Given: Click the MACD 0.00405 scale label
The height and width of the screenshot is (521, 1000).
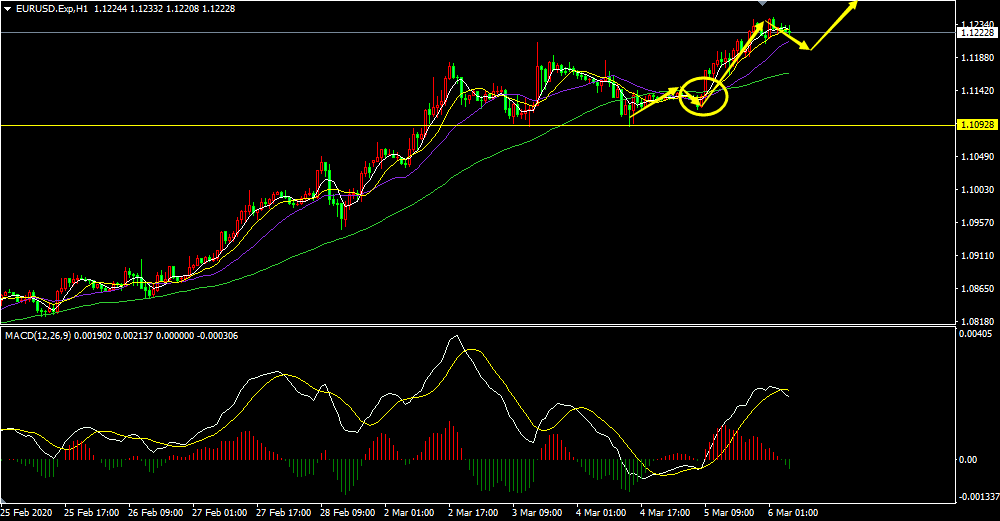Looking at the screenshot, I should [x=974, y=334].
